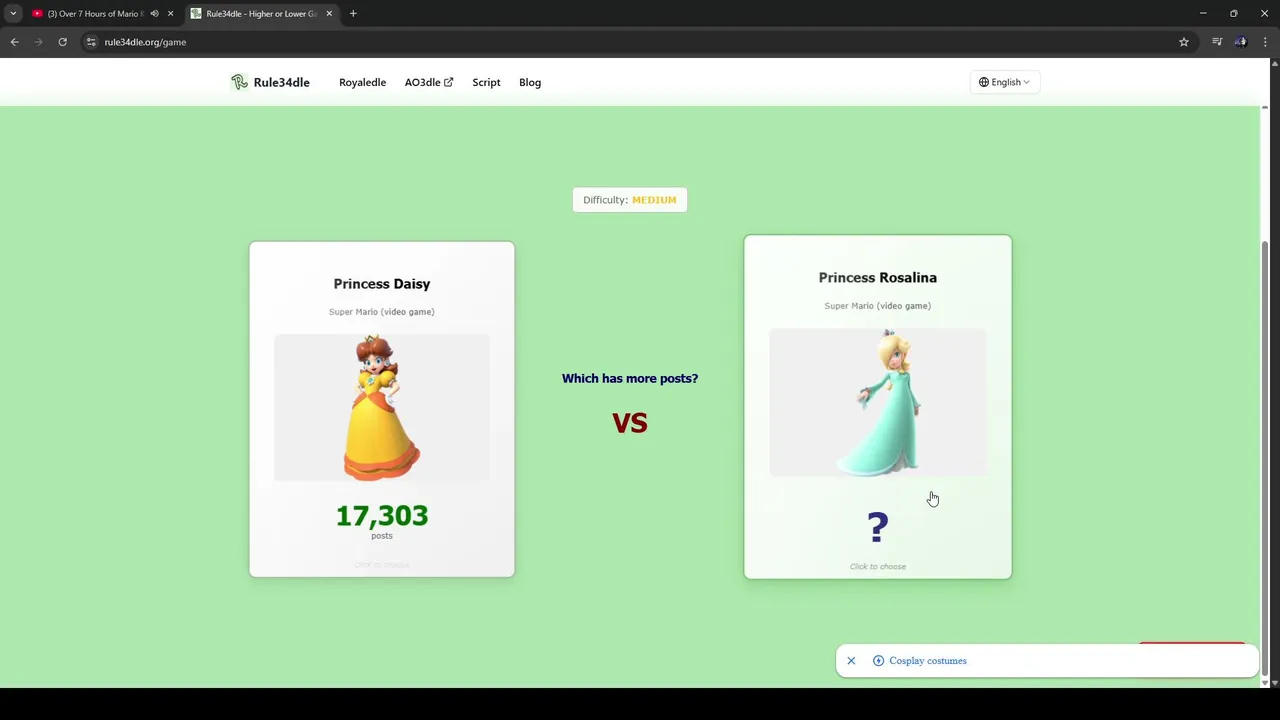Expand the tab search dropdown arrow

(x=13, y=14)
